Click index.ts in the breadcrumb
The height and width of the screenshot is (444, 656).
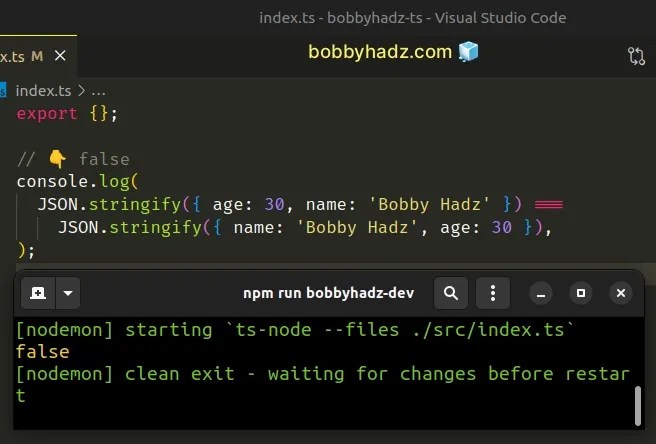pos(43,91)
